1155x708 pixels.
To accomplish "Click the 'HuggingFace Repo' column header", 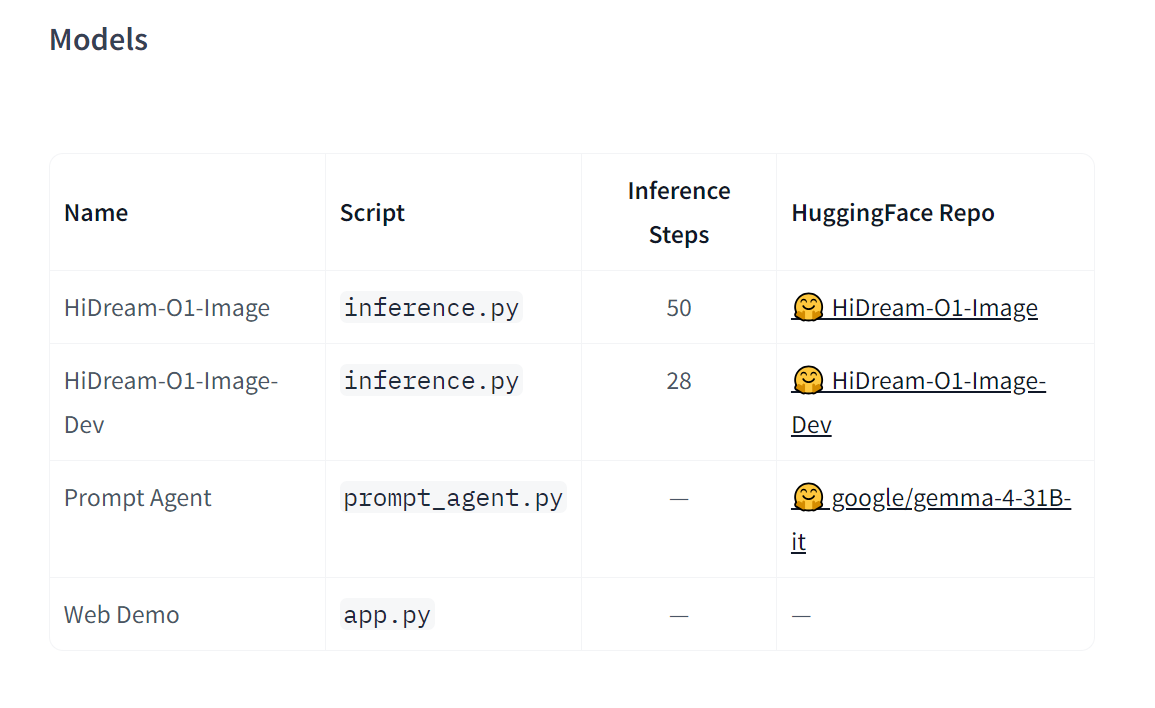I will (893, 213).
